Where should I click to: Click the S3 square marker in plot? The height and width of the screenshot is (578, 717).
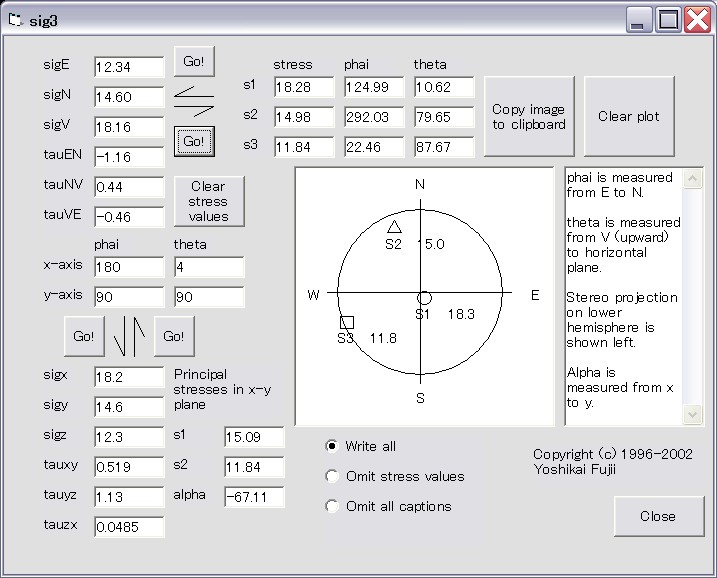click(347, 322)
